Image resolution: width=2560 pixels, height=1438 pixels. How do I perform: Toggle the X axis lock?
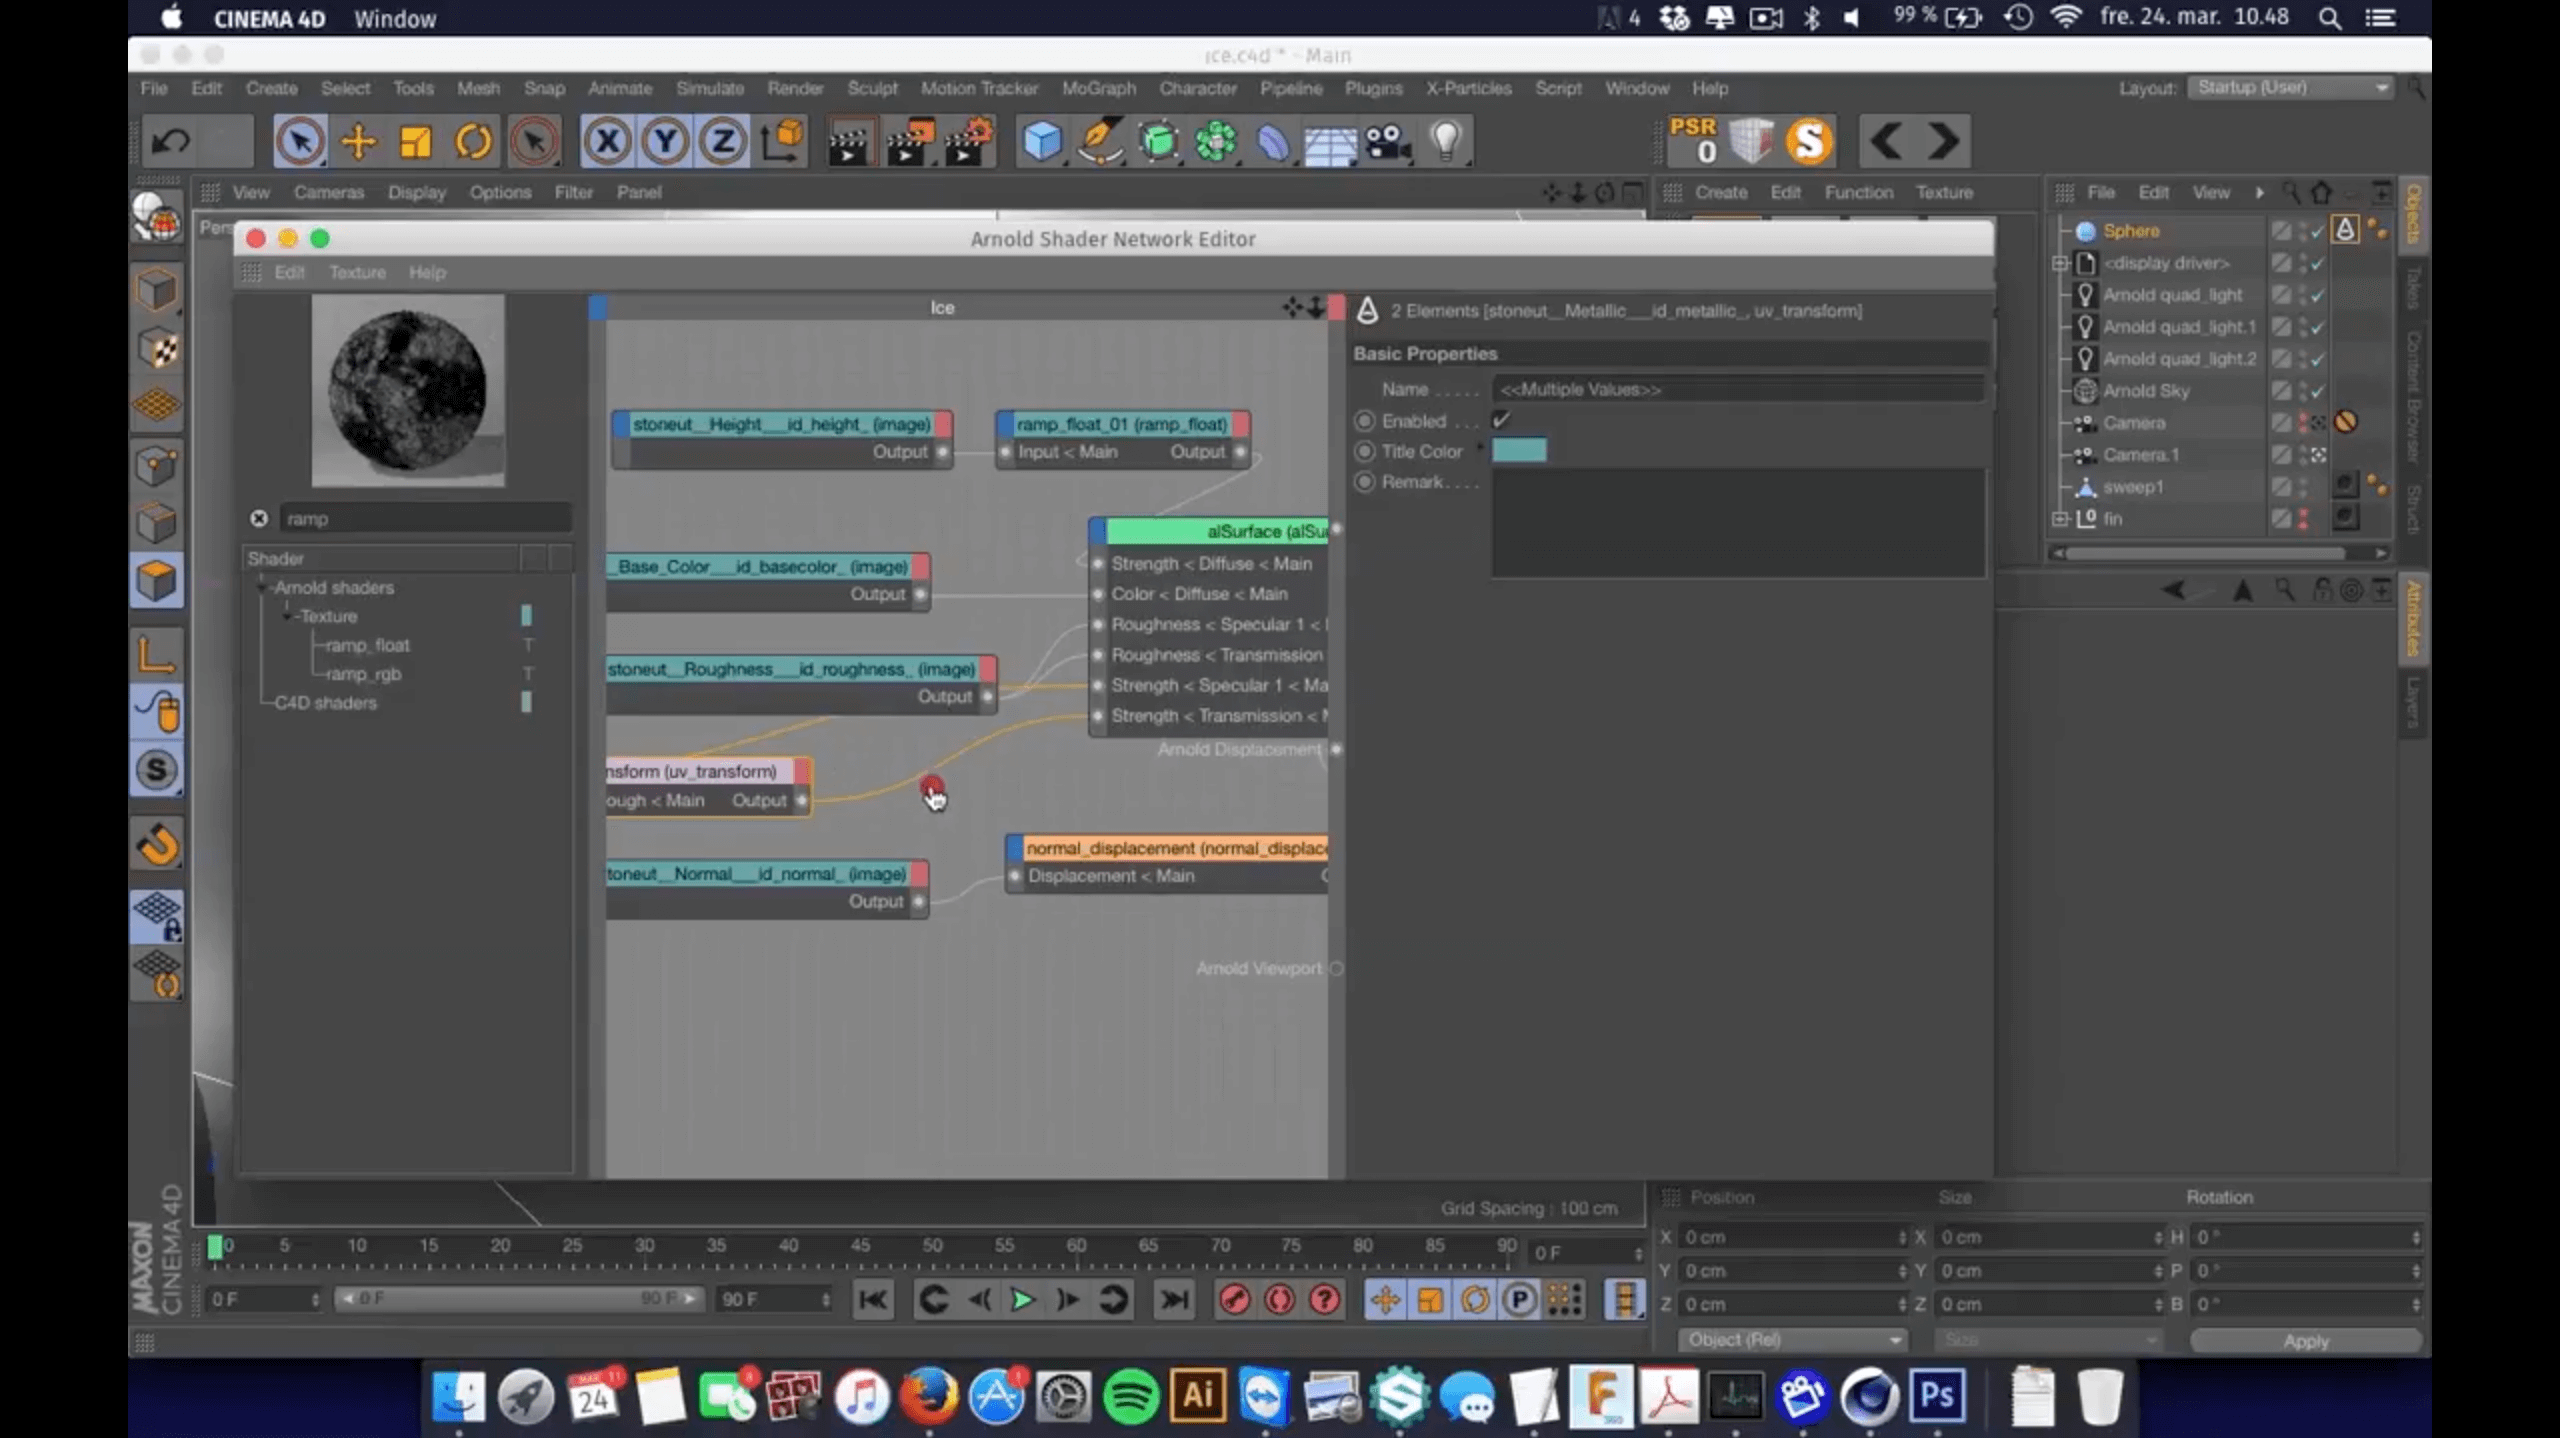tap(607, 142)
